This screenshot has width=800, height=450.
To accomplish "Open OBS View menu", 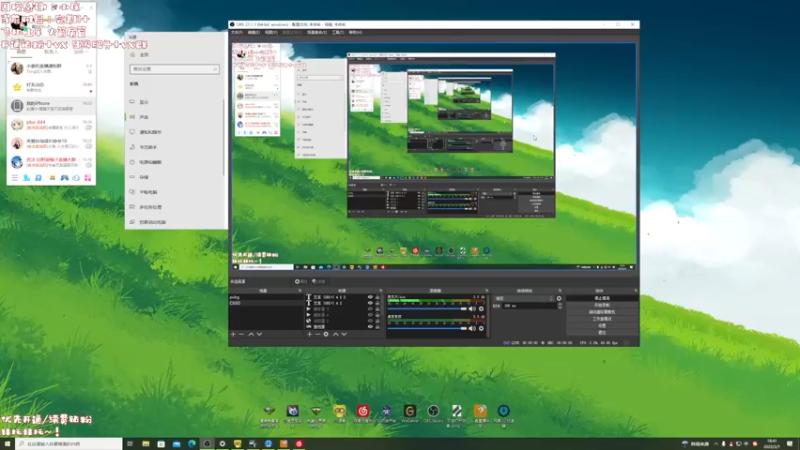I will point(271,33).
